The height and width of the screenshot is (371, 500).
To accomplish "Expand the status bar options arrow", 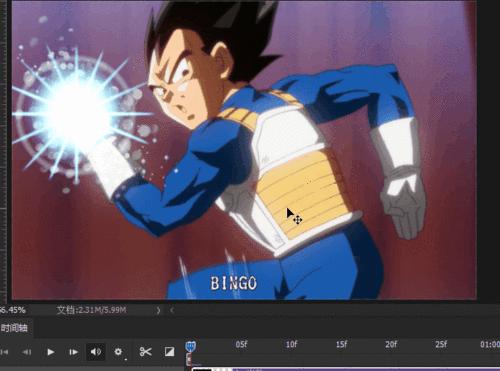I will pos(158,310).
